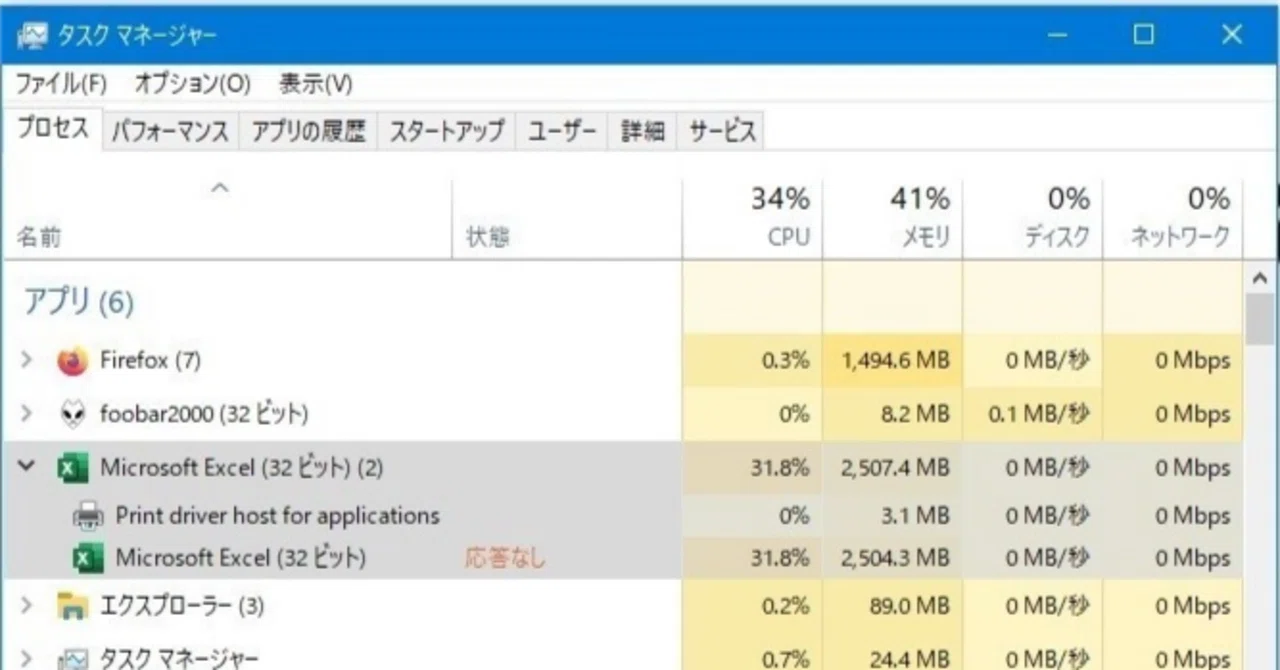Select the Microsoft Excel (32 ビット) (2) name

tap(241, 468)
